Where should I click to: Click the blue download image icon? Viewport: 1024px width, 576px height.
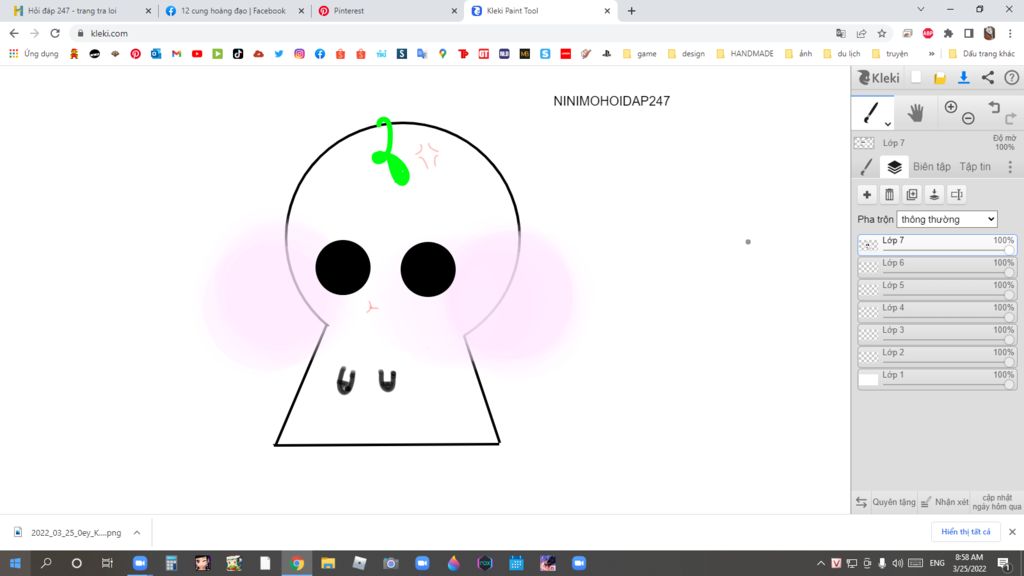(x=964, y=78)
